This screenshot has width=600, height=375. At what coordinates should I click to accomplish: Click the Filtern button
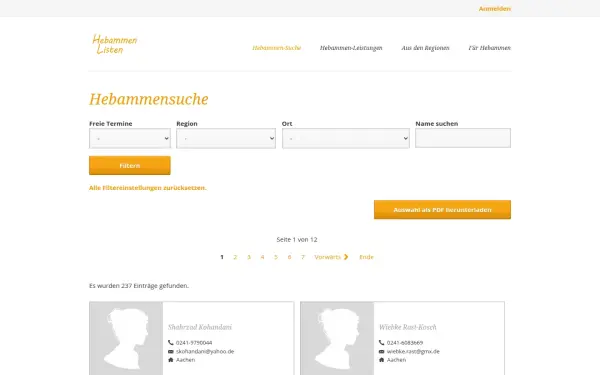130,165
